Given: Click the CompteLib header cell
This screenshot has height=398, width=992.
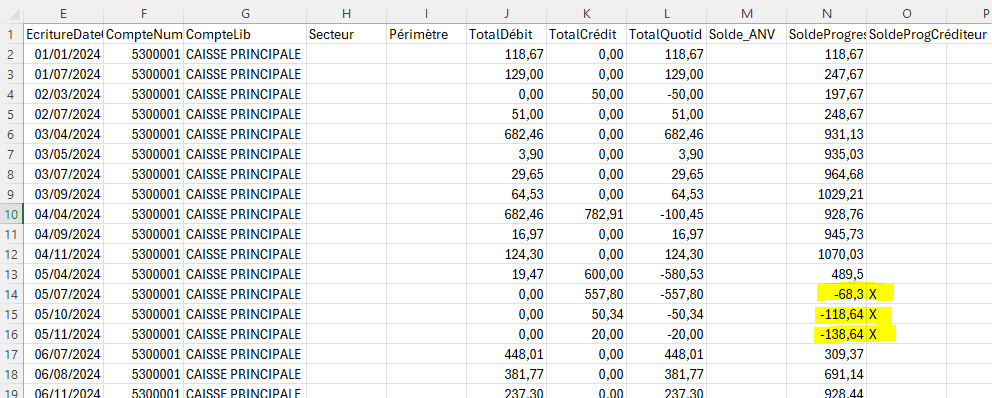Looking at the screenshot, I should pyautogui.click(x=245, y=35).
